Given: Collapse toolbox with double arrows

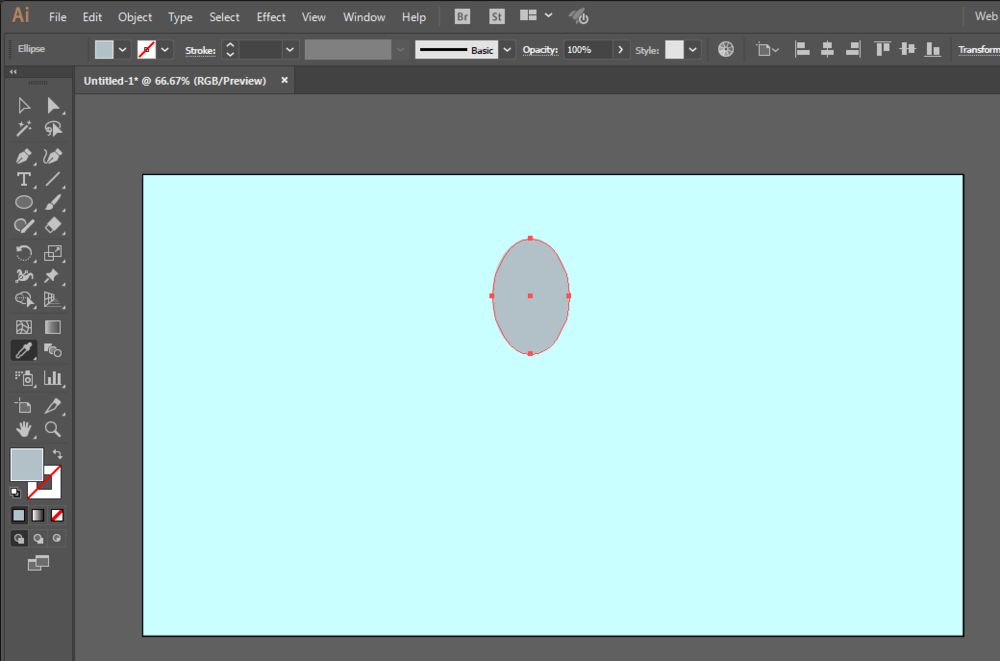Looking at the screenshot, I should [13, 71].
